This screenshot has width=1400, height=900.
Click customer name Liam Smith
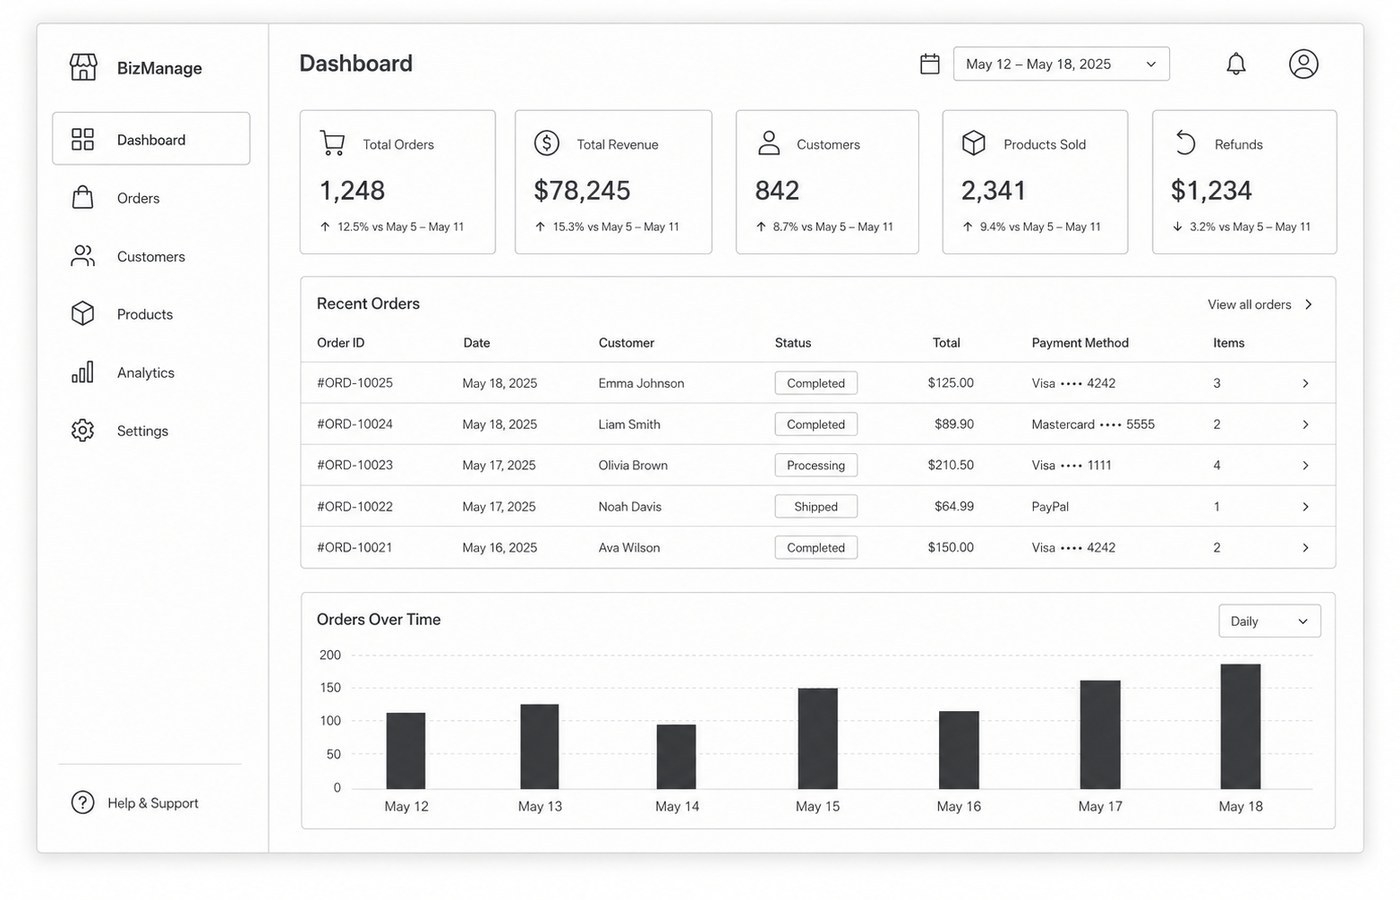point(629,424)
